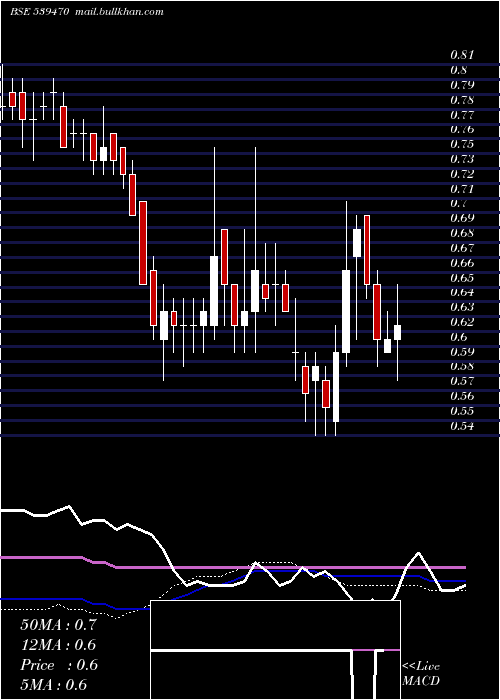
Task: Select the 0.57 price axis label
Action: pyautogui.click(x=462, y=381)
